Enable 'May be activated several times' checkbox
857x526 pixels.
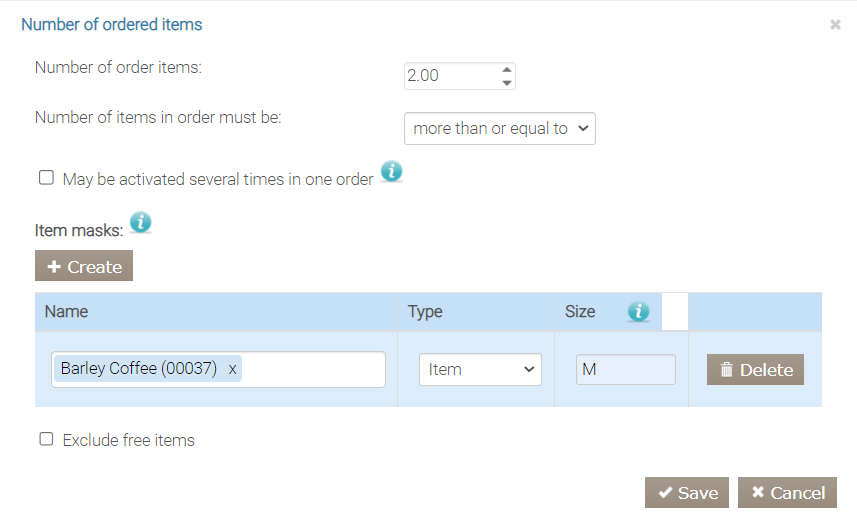tap(46, 178)
